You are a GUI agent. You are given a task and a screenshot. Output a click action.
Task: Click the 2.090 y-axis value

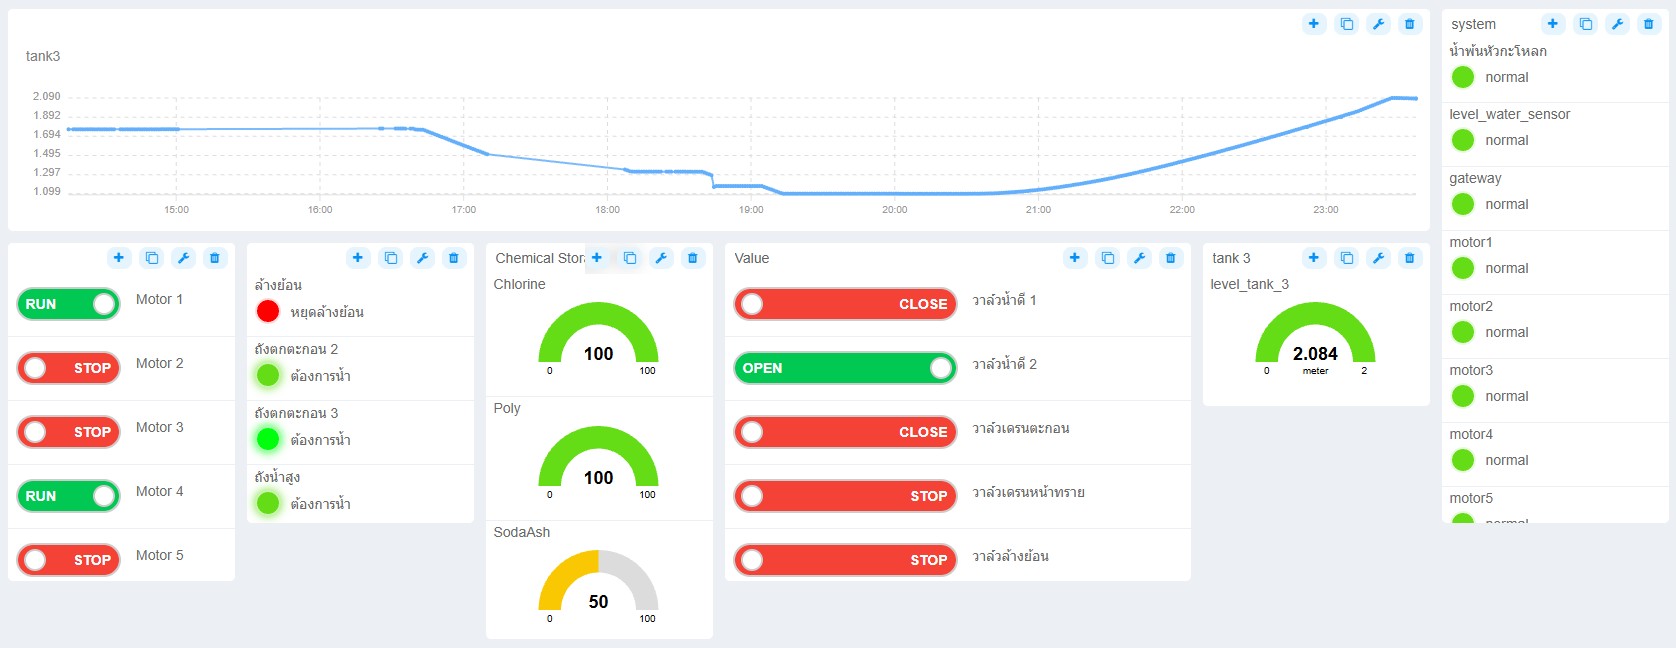[46, 96]
